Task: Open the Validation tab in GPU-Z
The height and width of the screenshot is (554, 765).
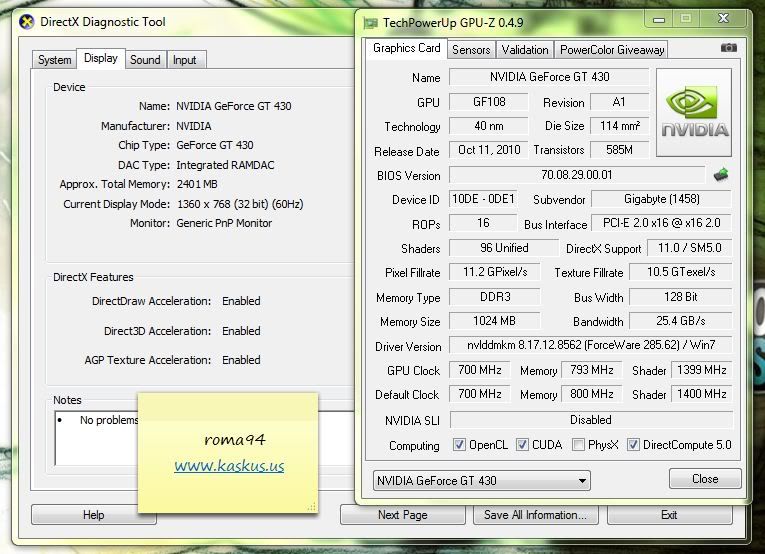Action: [x=525, y=49]
